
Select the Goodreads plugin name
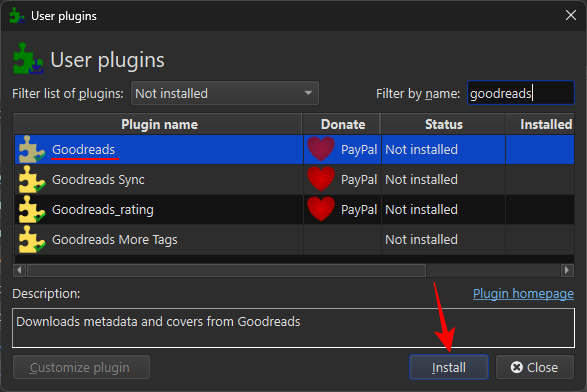pos(83,150)
